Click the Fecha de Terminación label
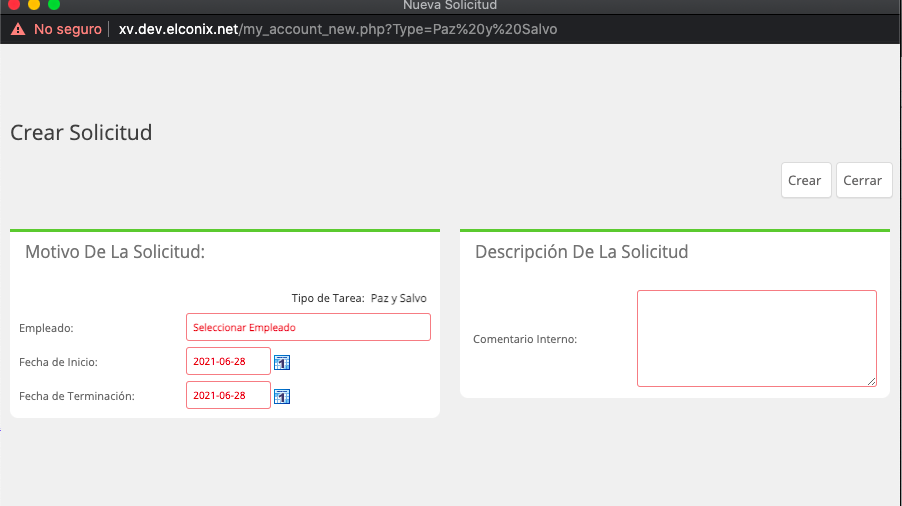Screen dimensions: 902x506 (77, 396)
